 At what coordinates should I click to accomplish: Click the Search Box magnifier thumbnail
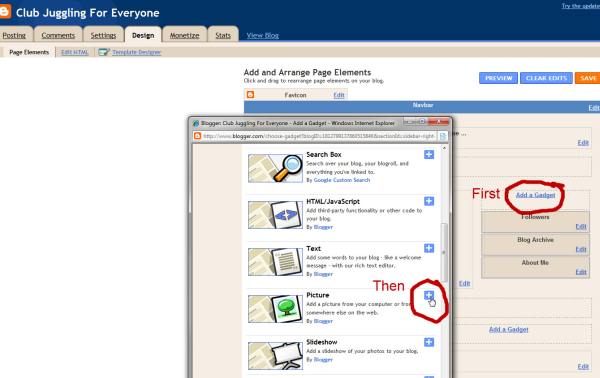pyautogui.click(x=275, y=168)
